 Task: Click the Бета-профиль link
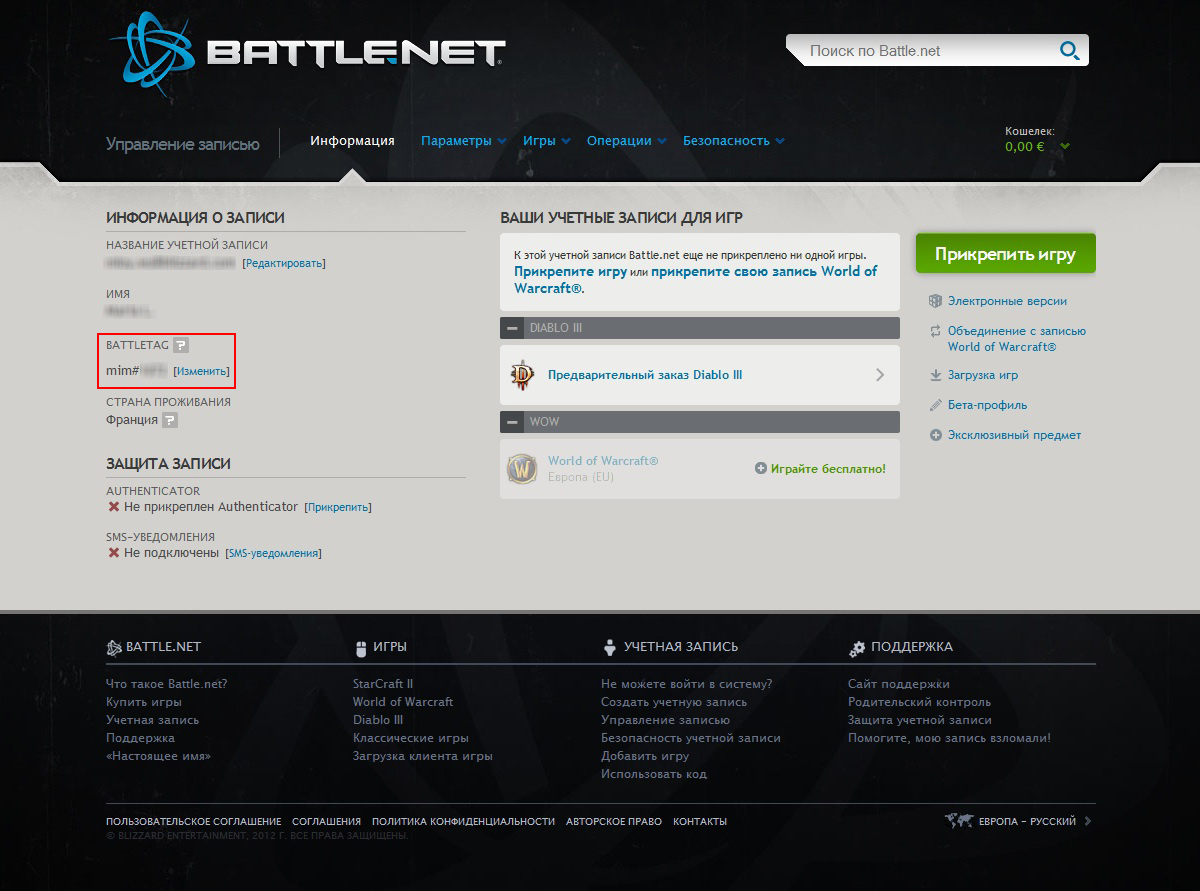pyautogui.click(x=987, y=405)
